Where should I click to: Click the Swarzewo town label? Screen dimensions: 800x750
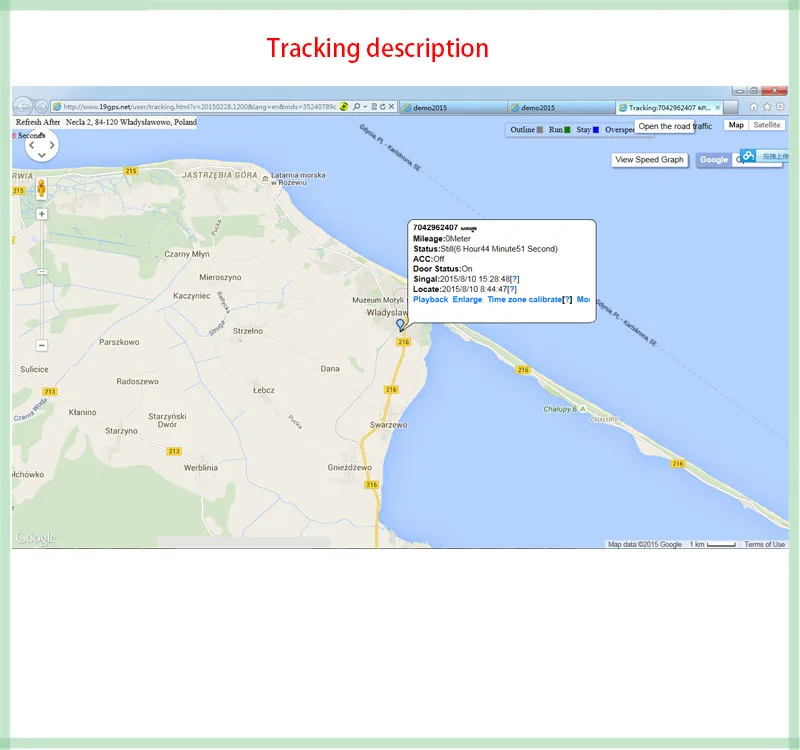tap(388, 425)
